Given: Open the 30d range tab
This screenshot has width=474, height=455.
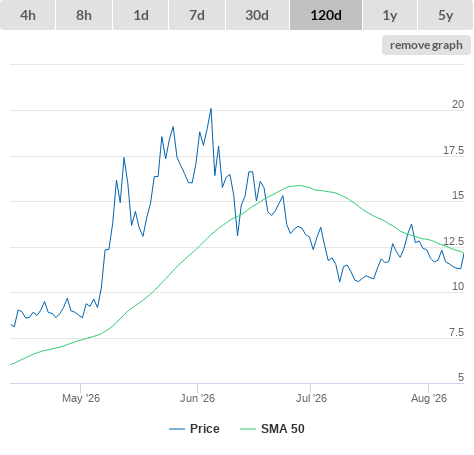Looking at the screenshot, I should (257, 15).
